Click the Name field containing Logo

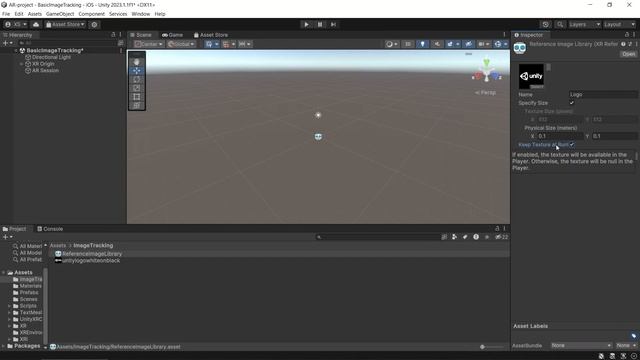tap(603, 94)
